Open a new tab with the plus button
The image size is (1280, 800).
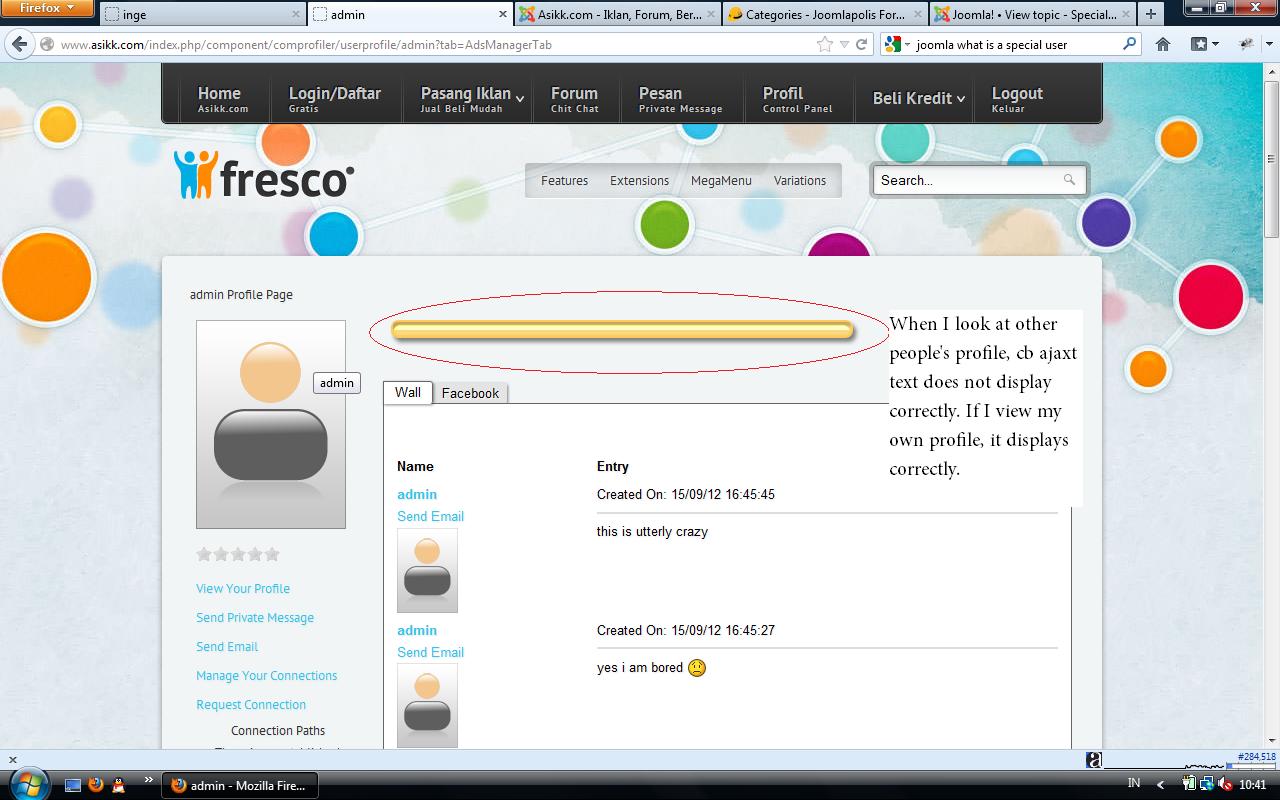point(1151,14)
